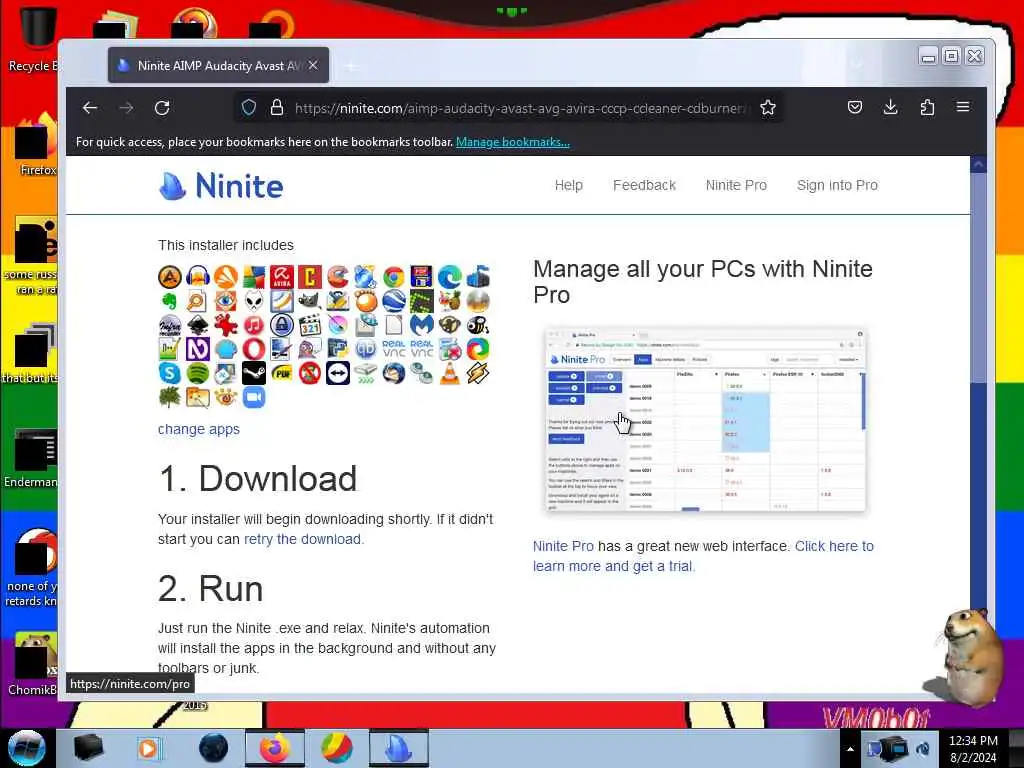Open the Help page in Ninite header

pyautogui.click(x=569, y=185)
